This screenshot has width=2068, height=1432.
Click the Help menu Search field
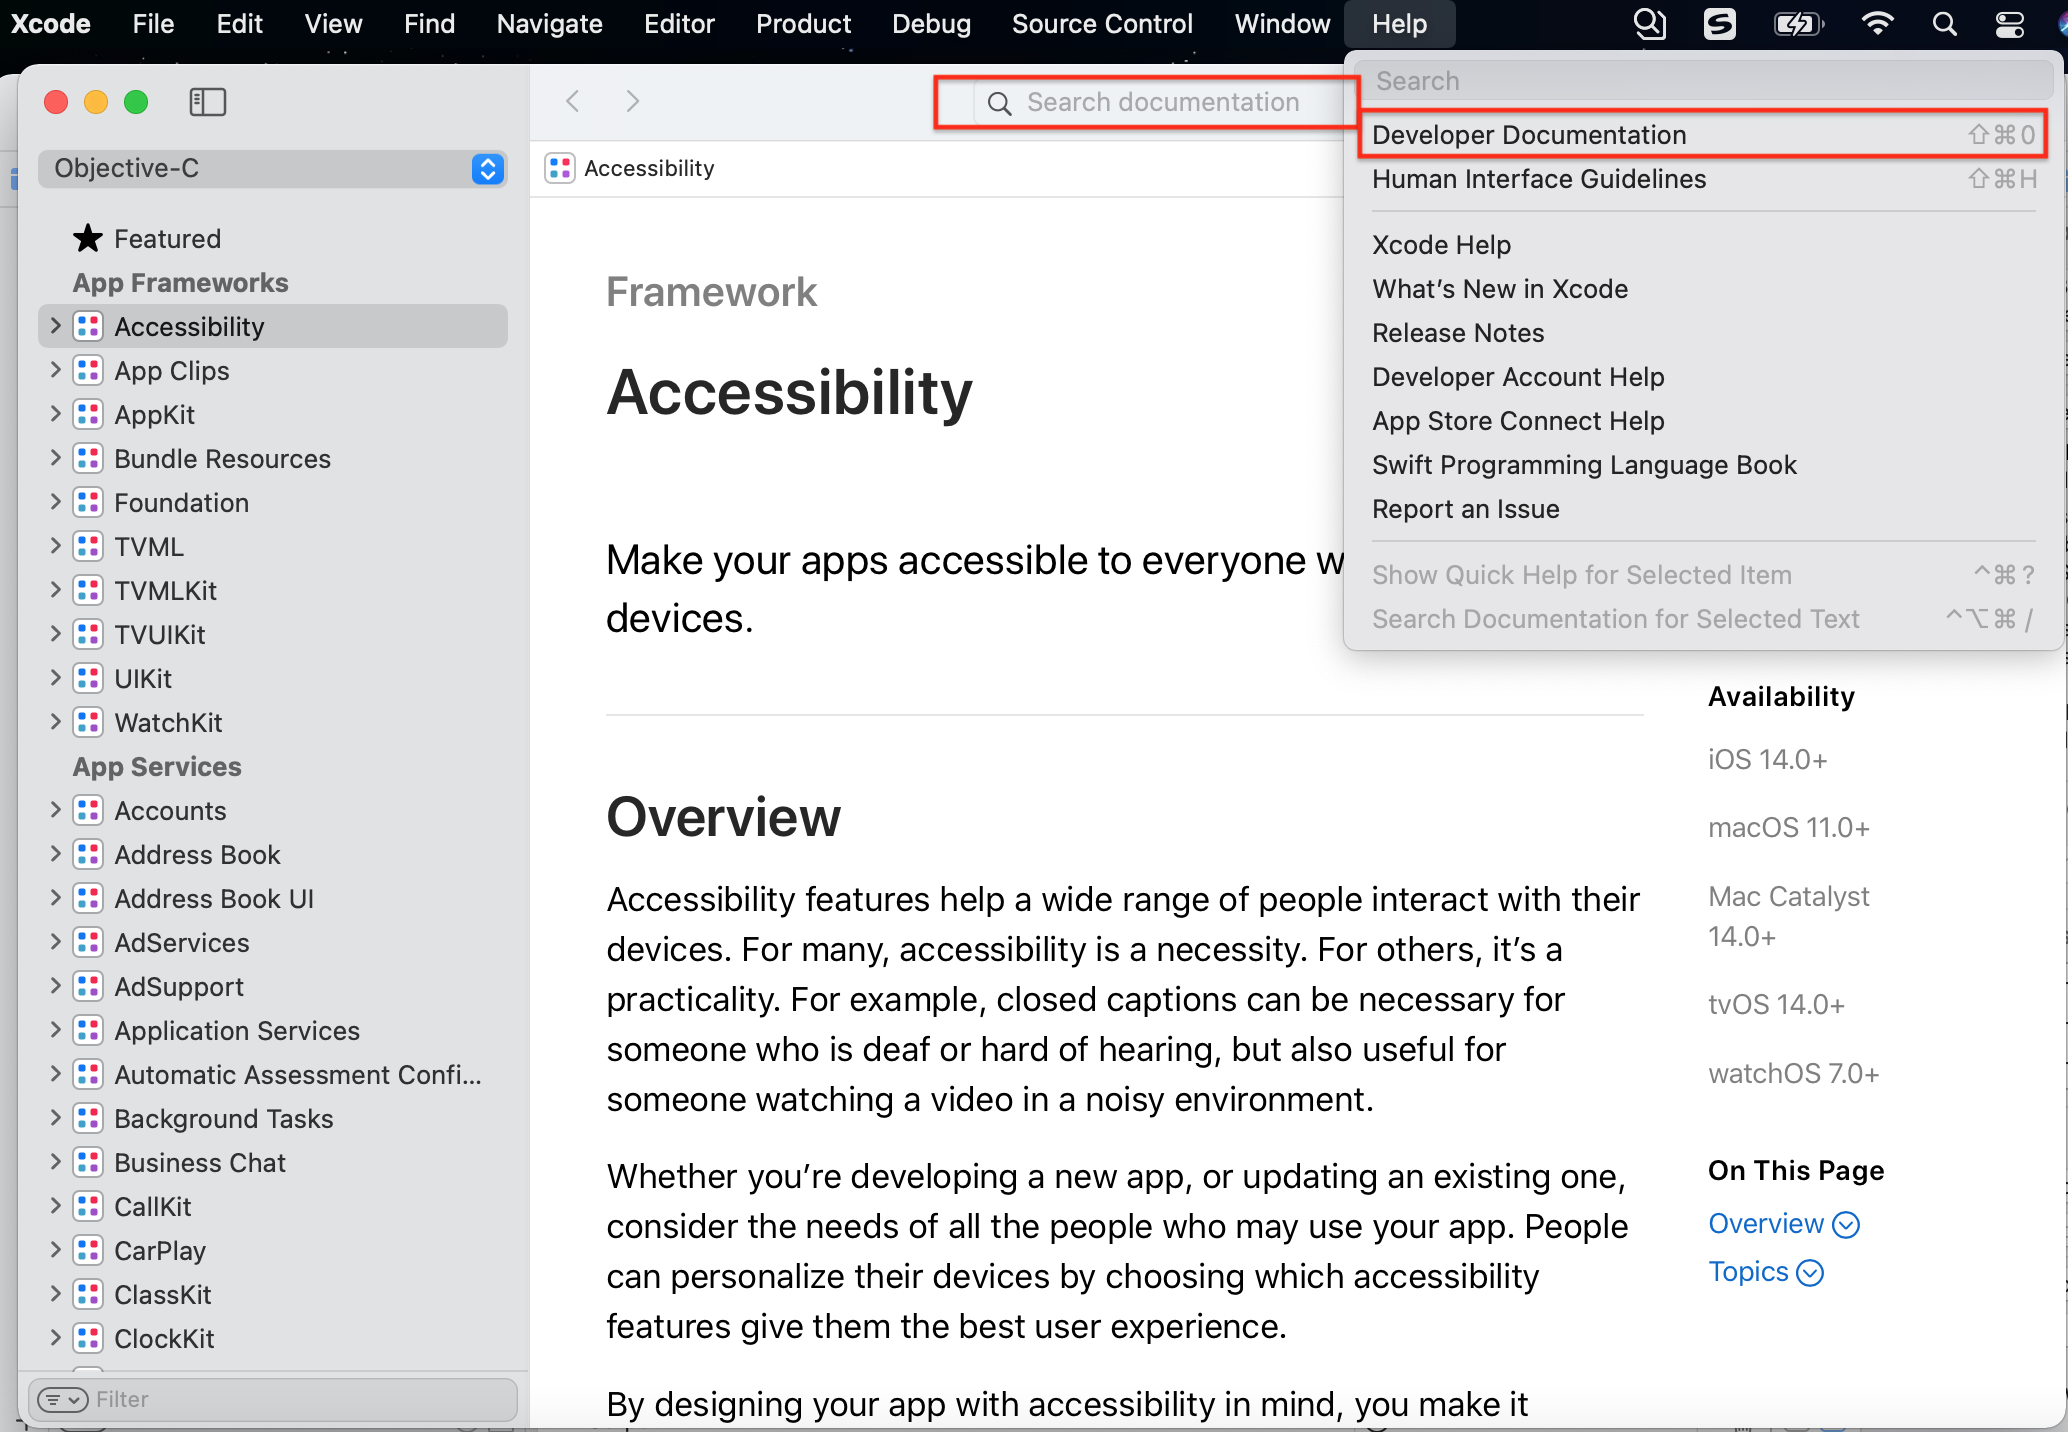tap(1704, 81)
